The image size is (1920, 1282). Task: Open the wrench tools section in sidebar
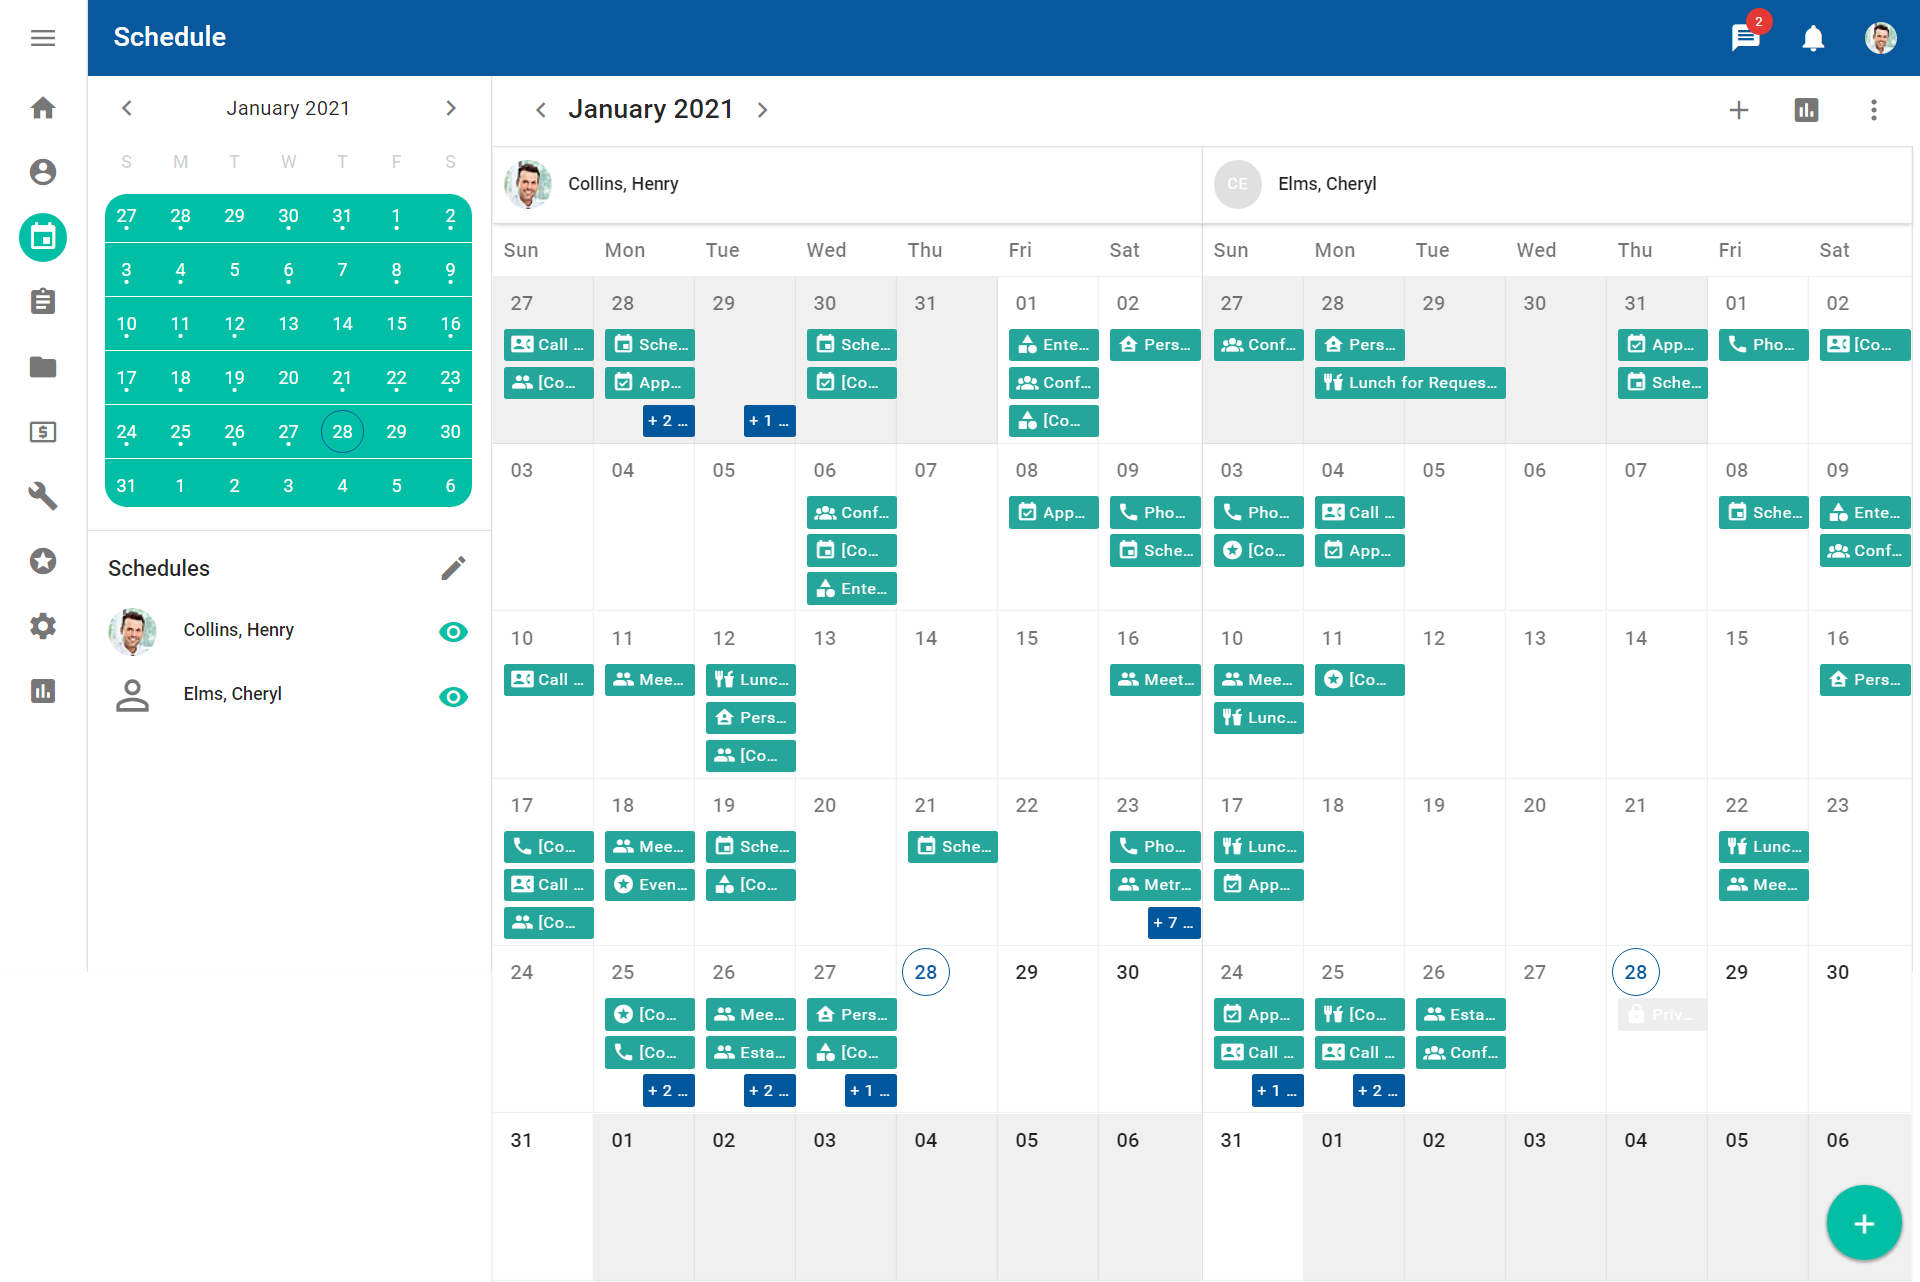tap(42, 497)
